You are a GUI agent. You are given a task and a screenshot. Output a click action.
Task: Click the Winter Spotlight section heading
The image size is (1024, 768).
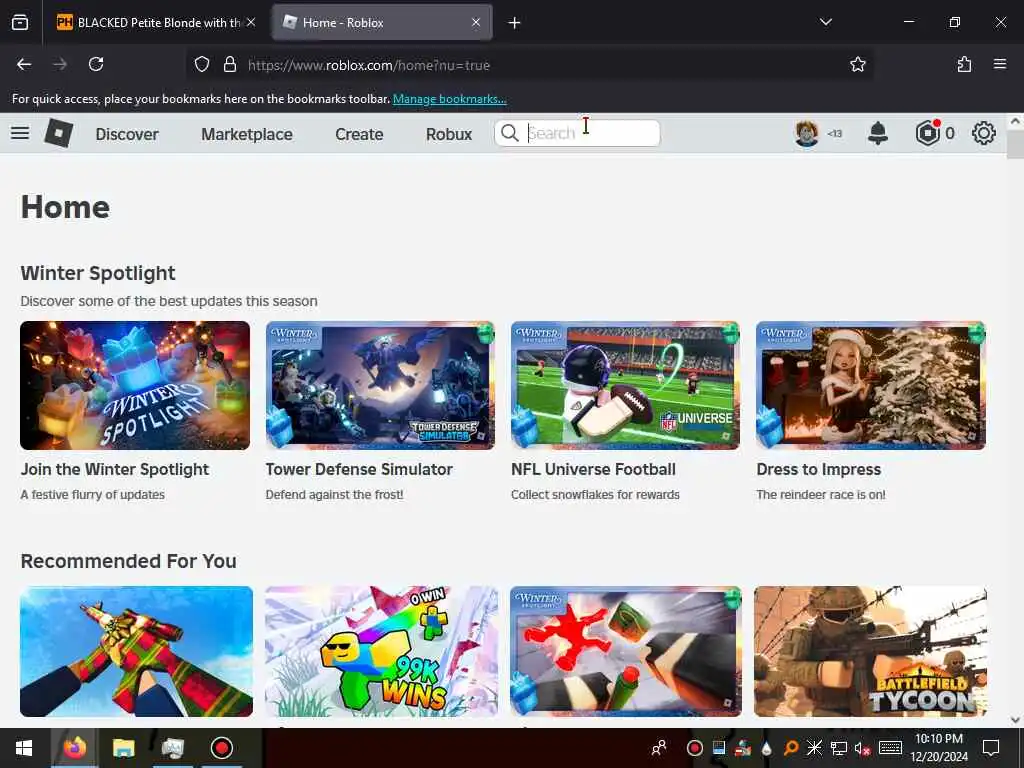98,273
